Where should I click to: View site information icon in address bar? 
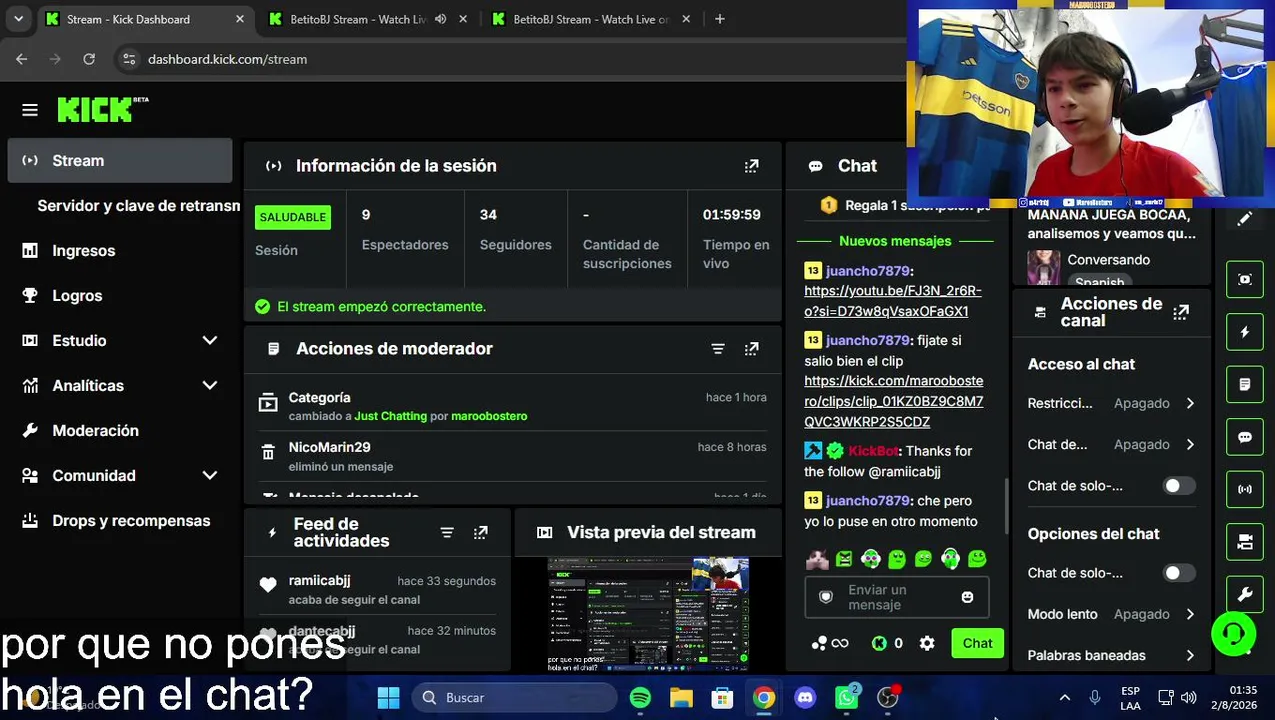coord(129,59)
